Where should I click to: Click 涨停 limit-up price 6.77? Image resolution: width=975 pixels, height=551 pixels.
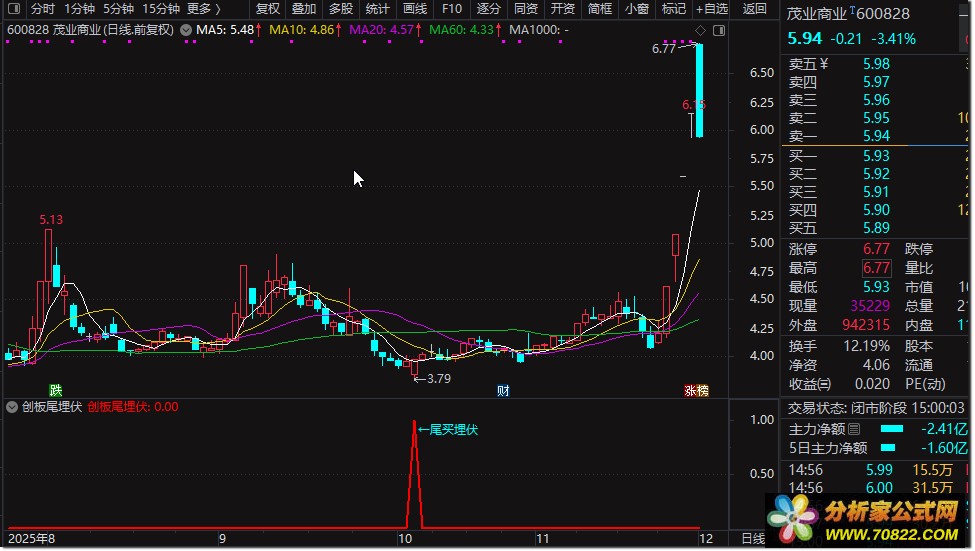tap(876, 249)
